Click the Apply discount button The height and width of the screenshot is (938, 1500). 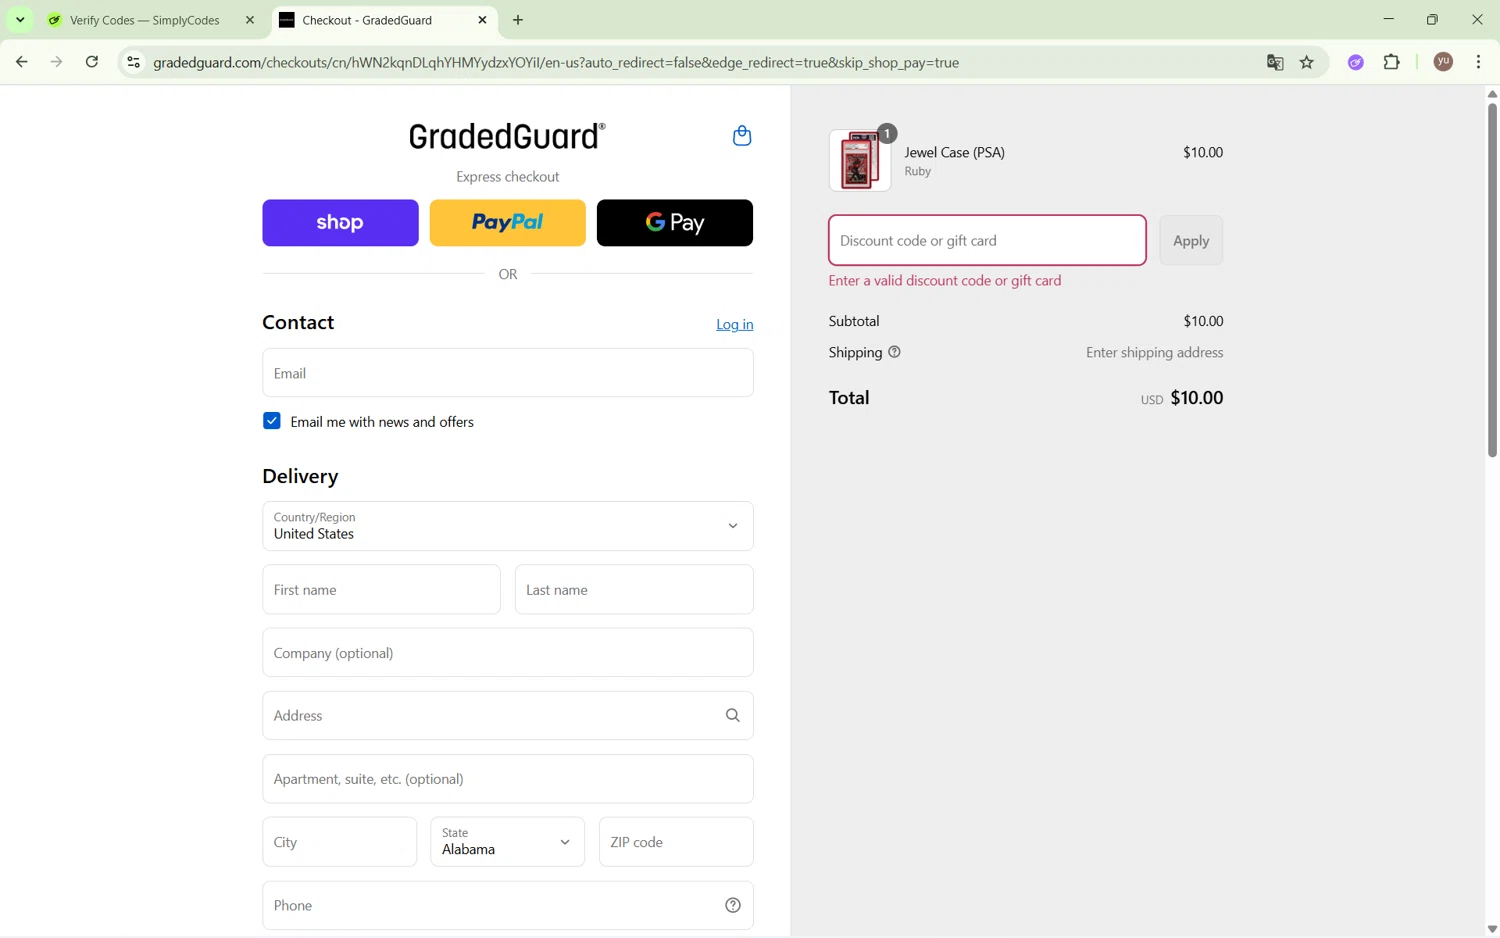(1190, 240)
